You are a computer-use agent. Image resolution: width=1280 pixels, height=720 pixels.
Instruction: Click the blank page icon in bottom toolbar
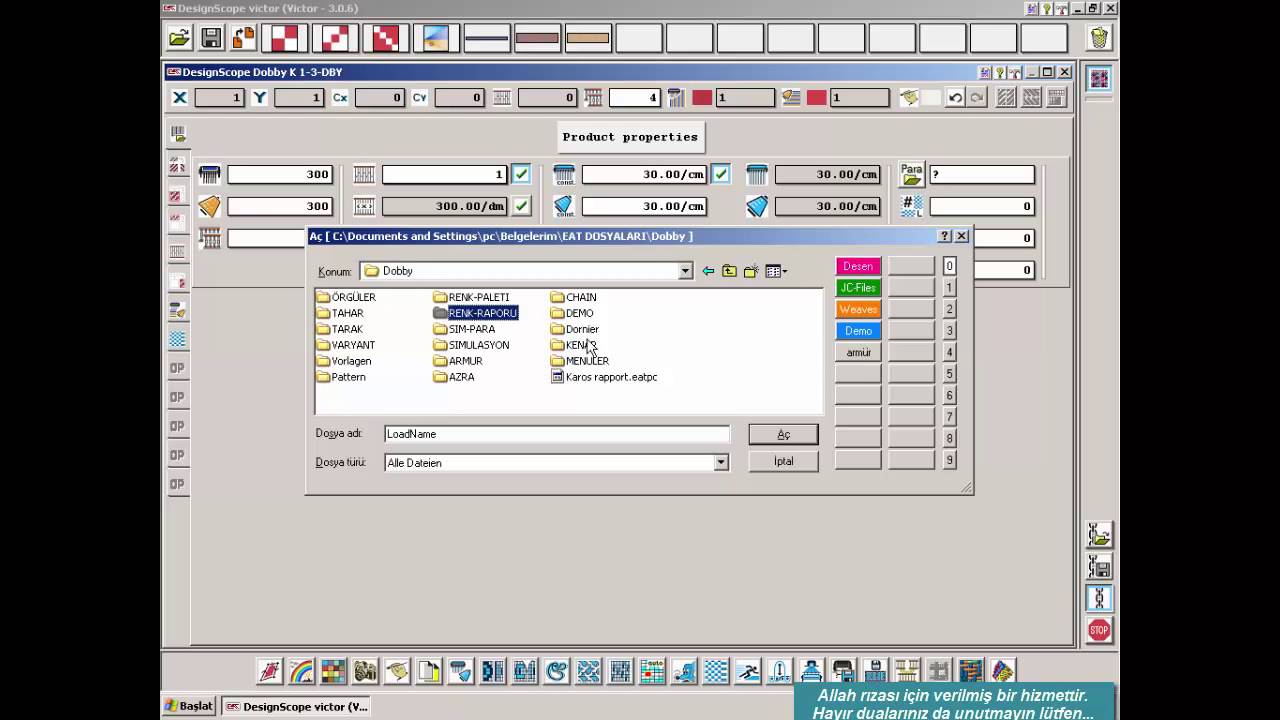429,671
